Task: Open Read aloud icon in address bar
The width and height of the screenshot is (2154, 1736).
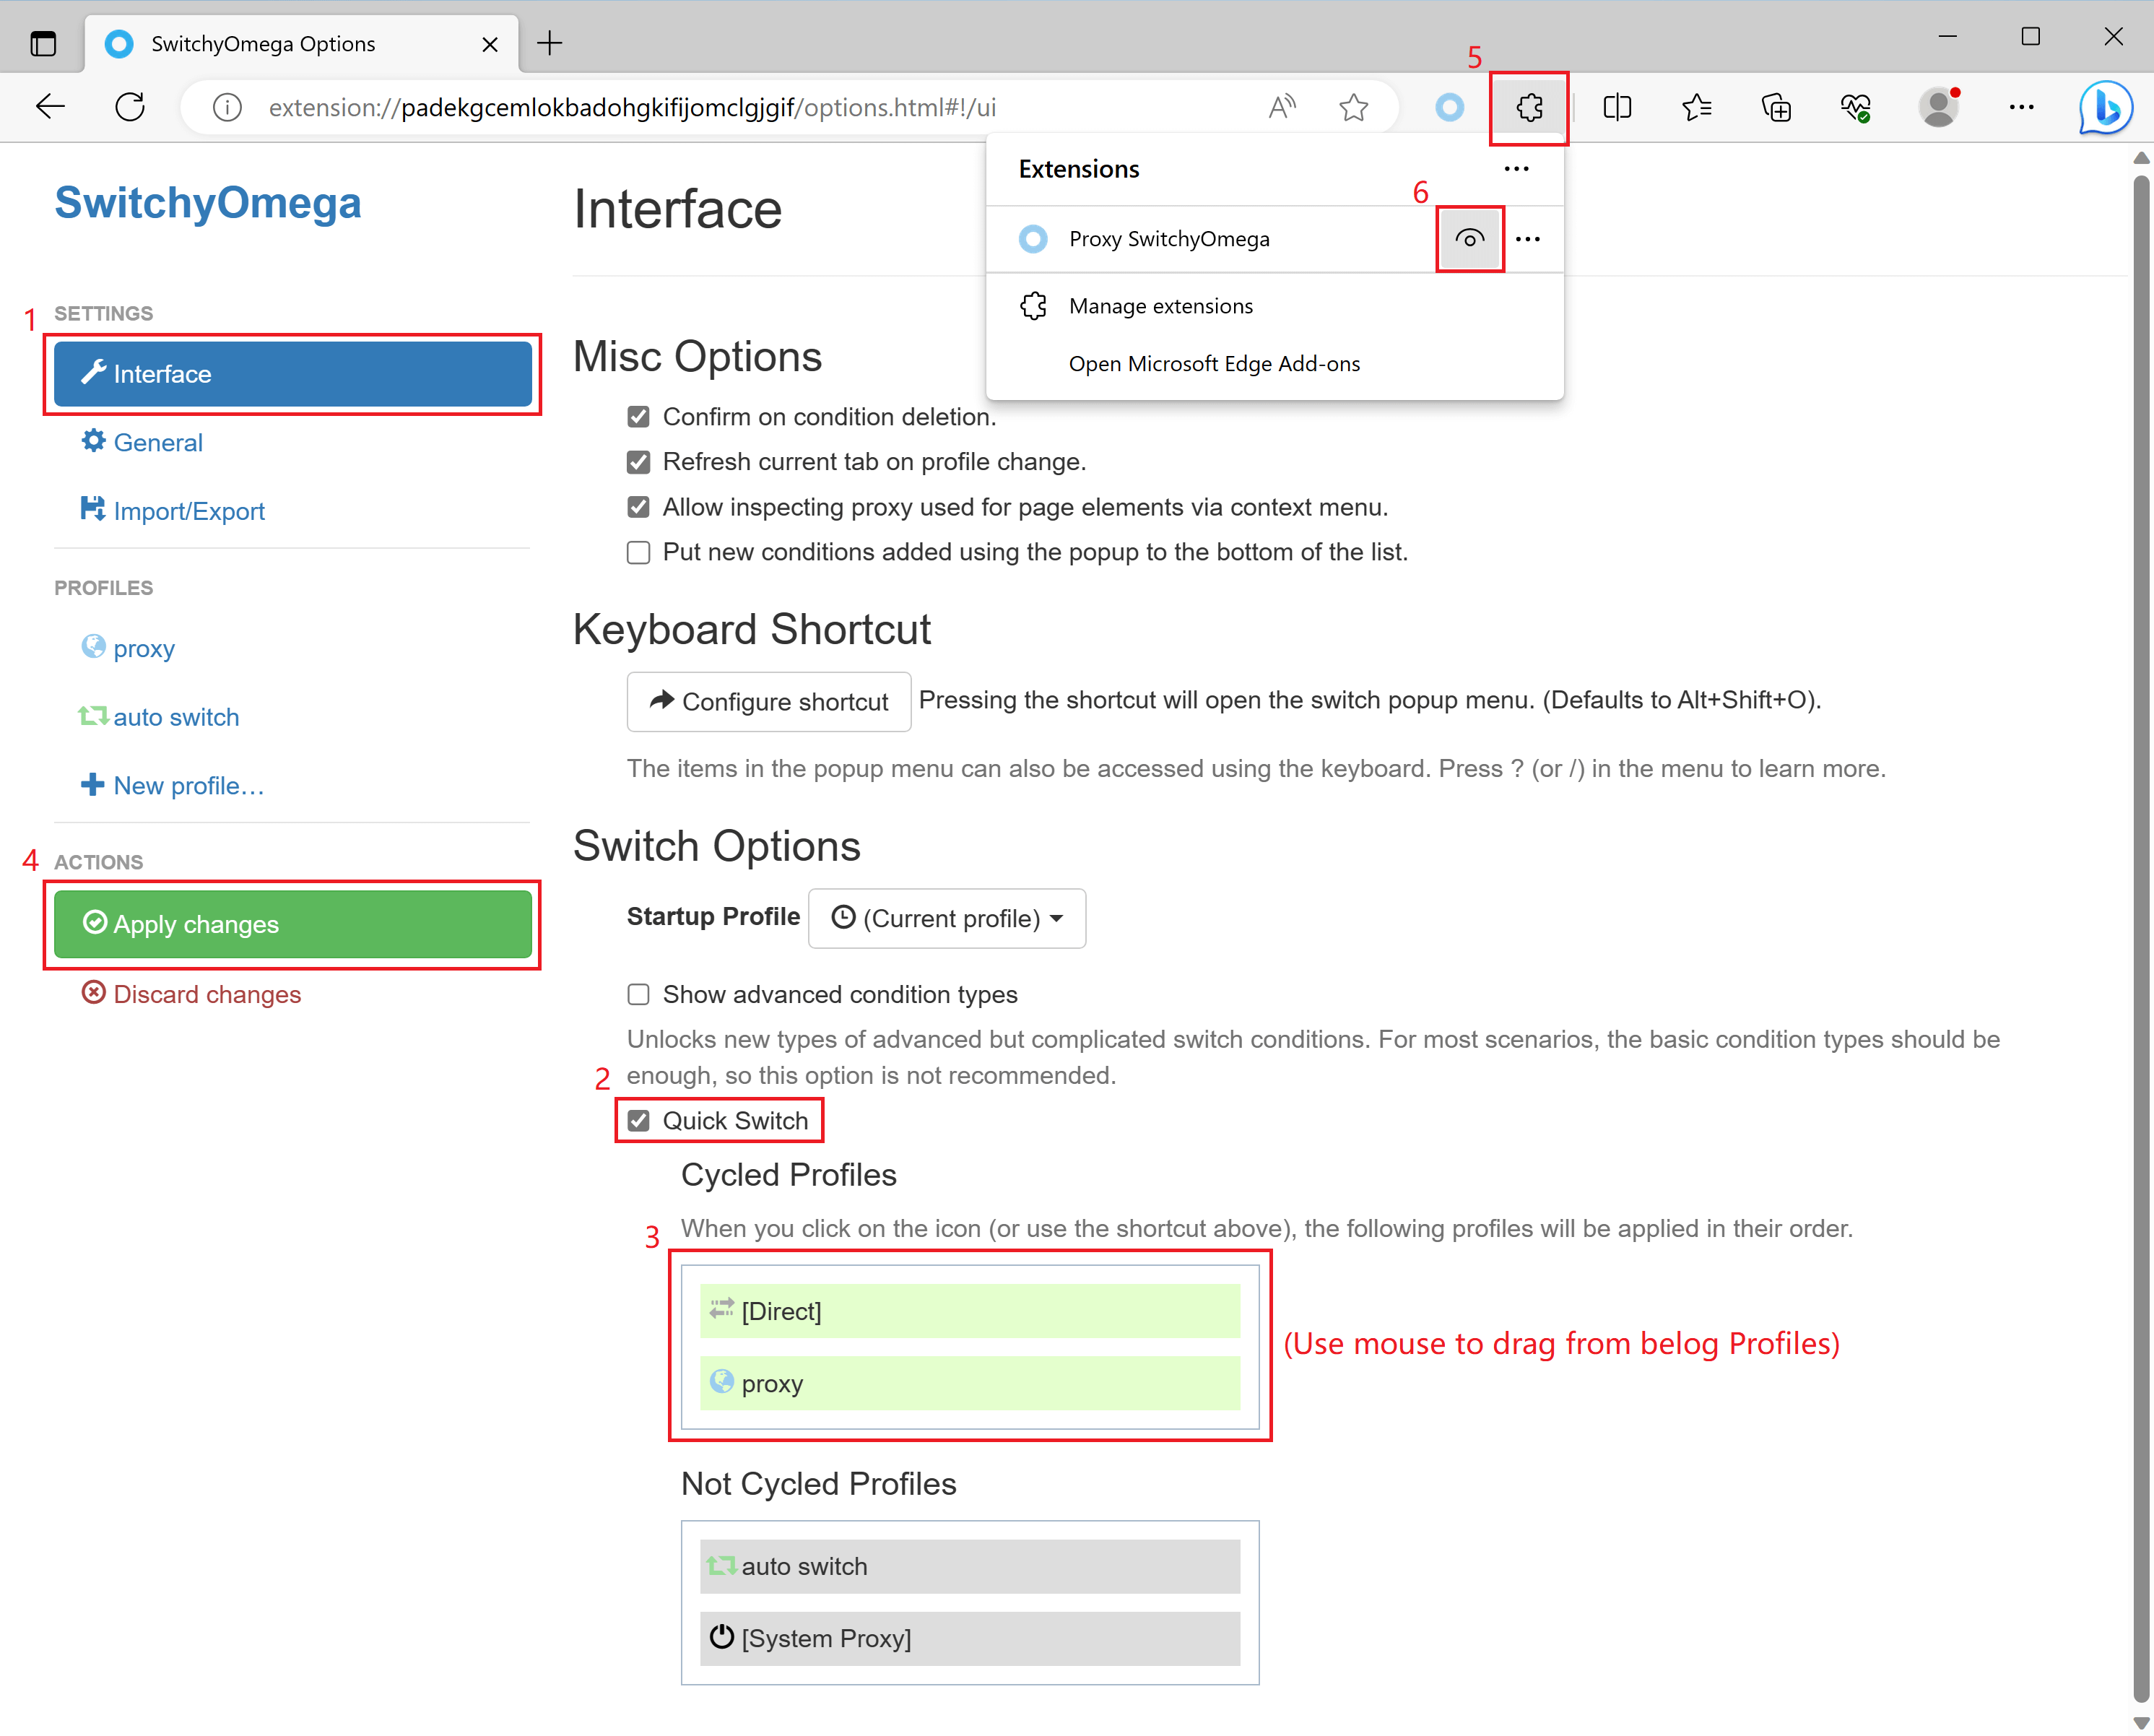Action: click(1282, 107)
